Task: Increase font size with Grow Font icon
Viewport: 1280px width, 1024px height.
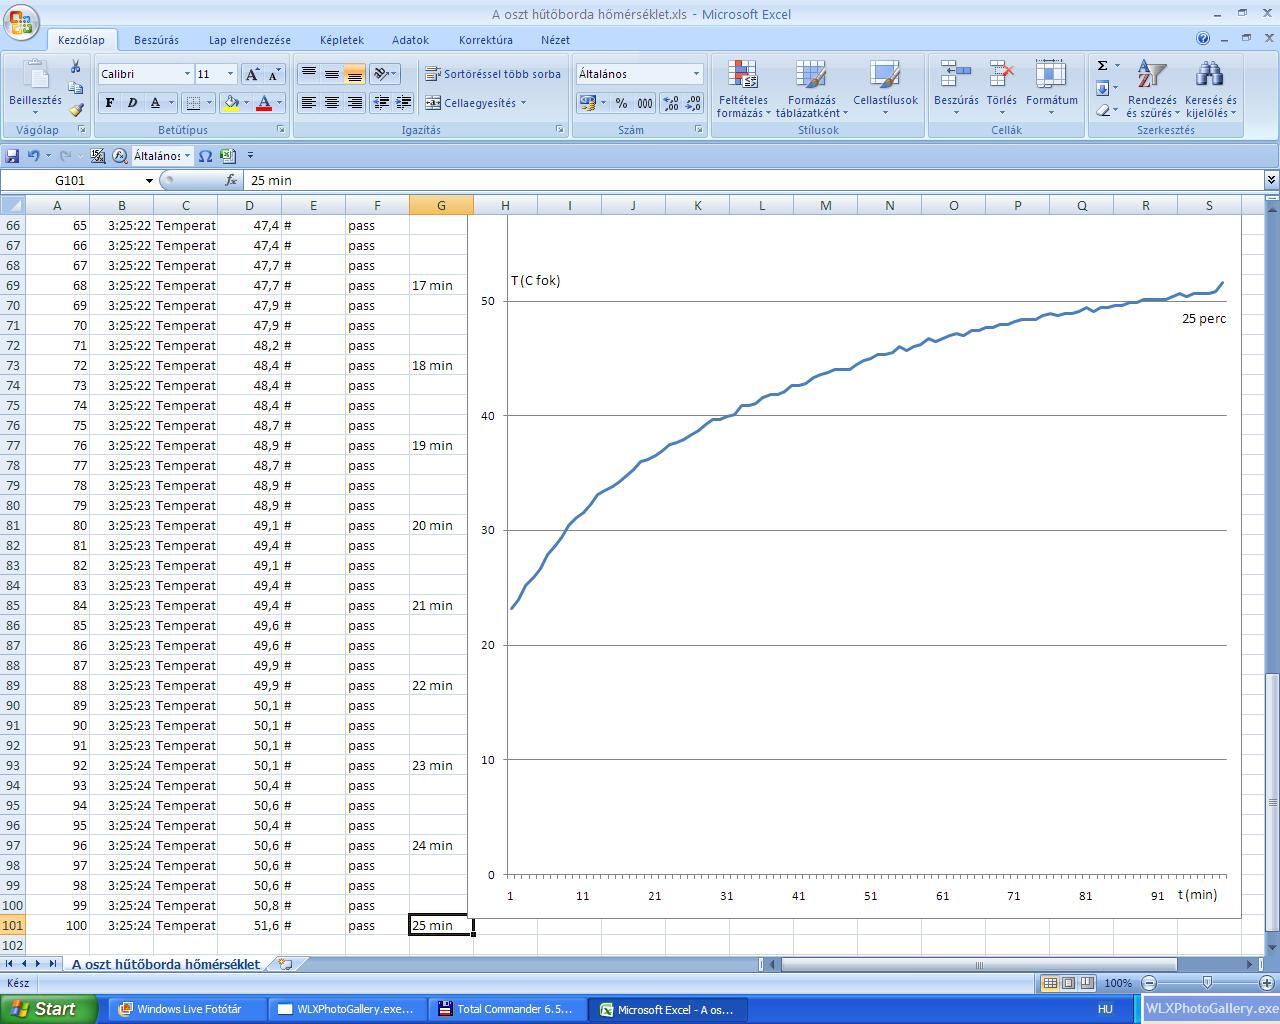Action: [252, 74]
